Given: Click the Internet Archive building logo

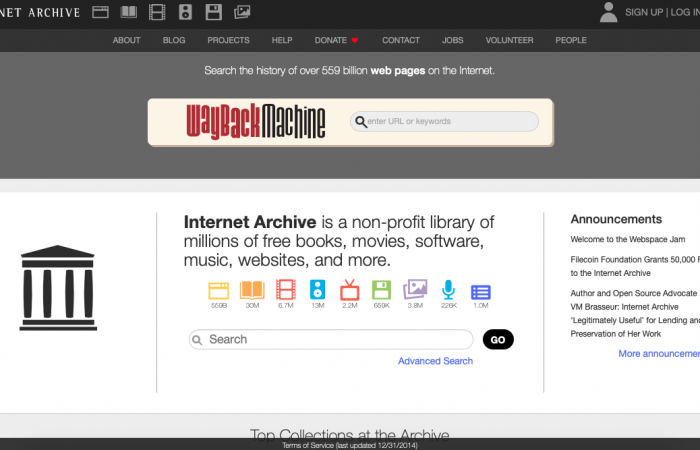Looking at the screenshot, I should tap(58, 288).
